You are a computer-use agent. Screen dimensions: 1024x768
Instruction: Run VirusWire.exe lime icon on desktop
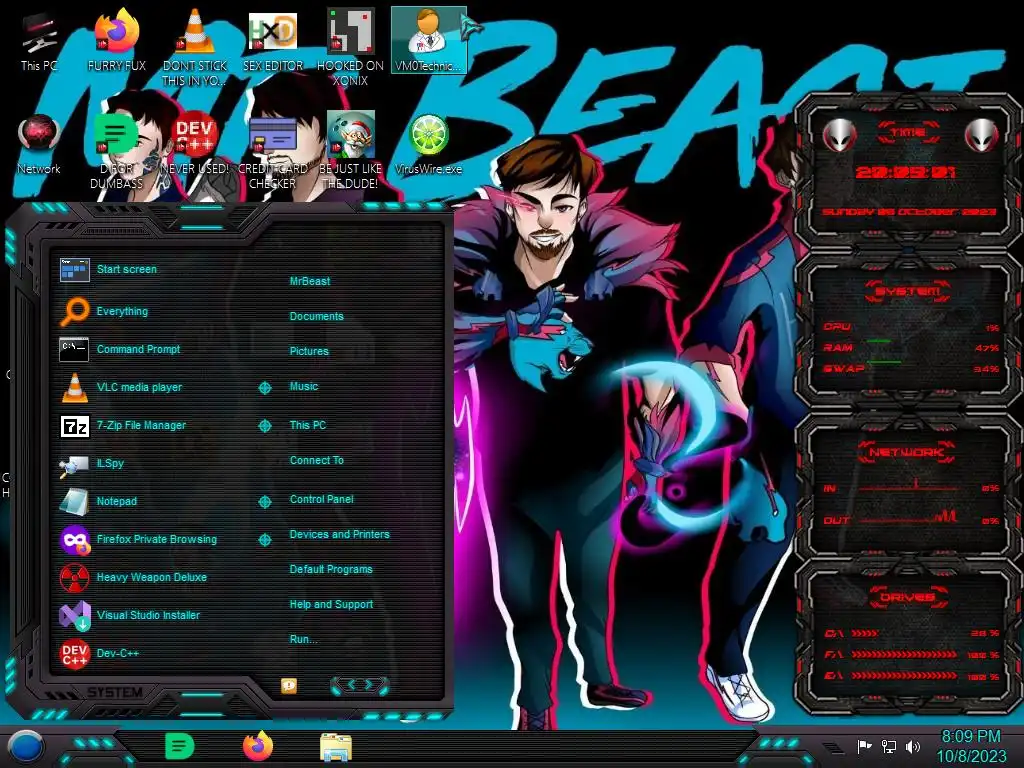coord(428,145)
